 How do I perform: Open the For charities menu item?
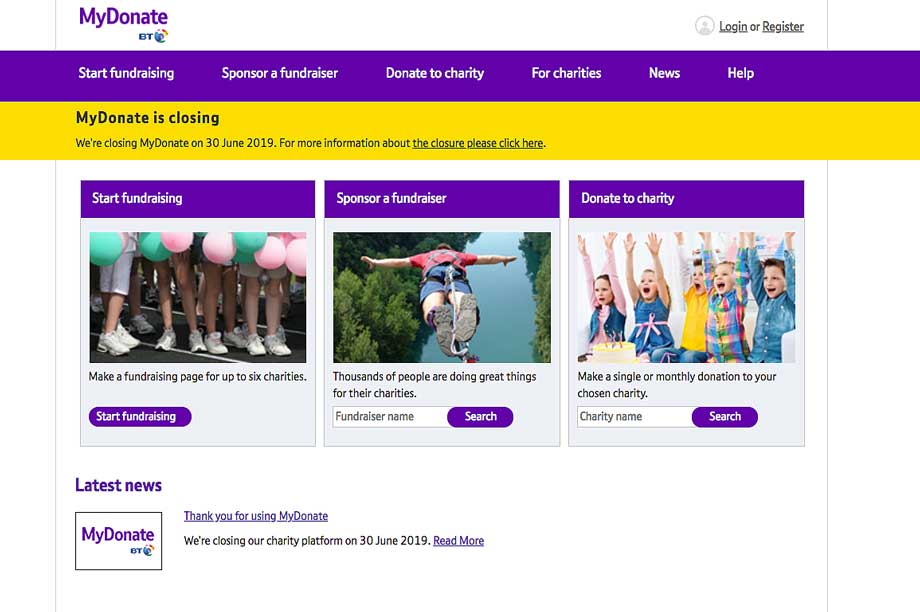pos(566,73)
